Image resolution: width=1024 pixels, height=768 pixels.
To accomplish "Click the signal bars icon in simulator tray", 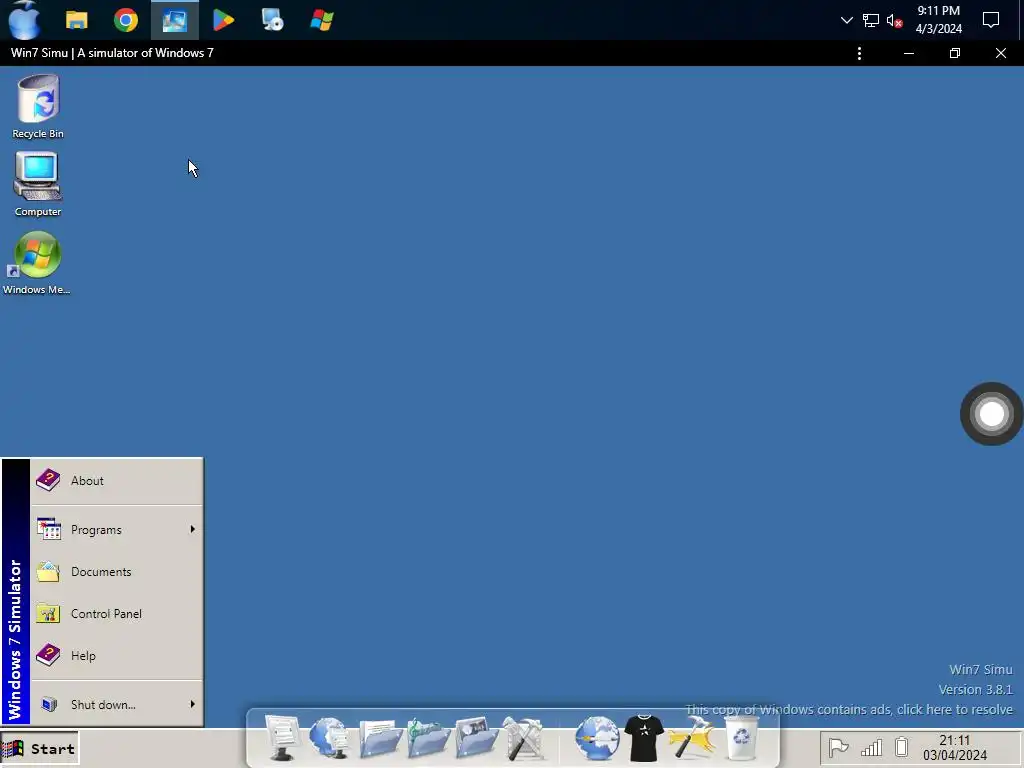I will (x=872, y=748).
